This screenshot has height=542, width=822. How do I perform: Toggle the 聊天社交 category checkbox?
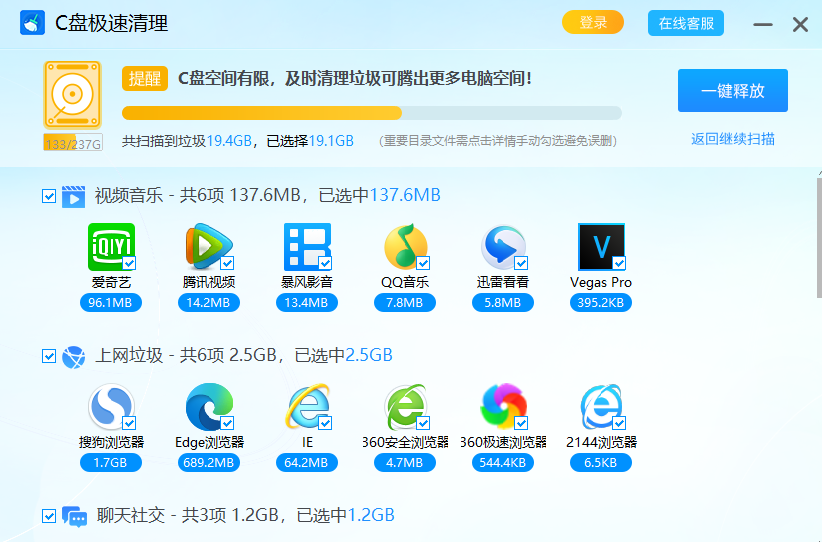[x=49, y=516]
